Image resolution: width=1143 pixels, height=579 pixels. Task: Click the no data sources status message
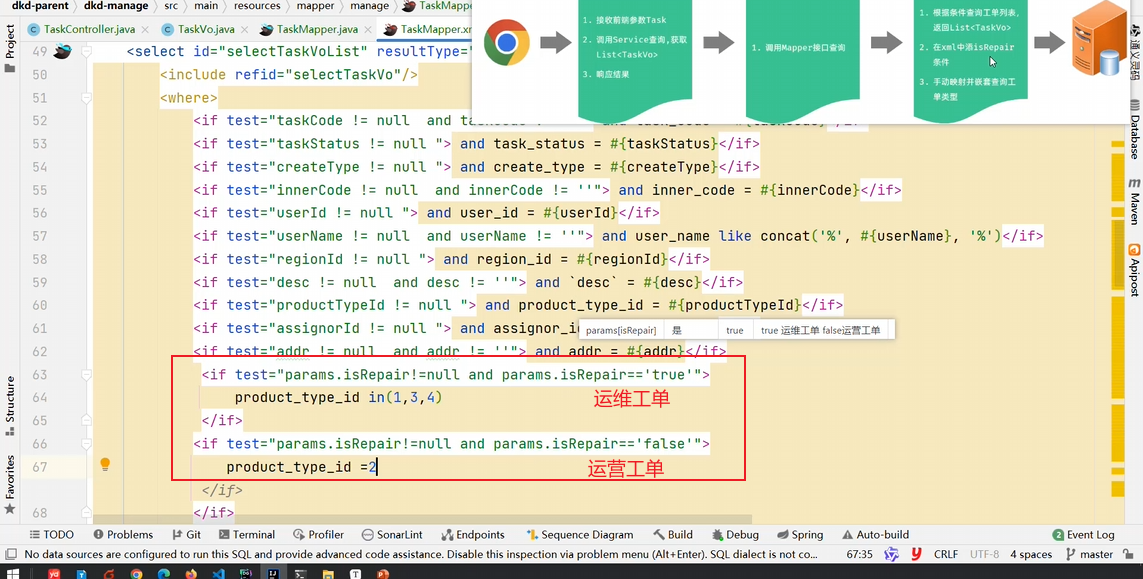pos(421,554)
